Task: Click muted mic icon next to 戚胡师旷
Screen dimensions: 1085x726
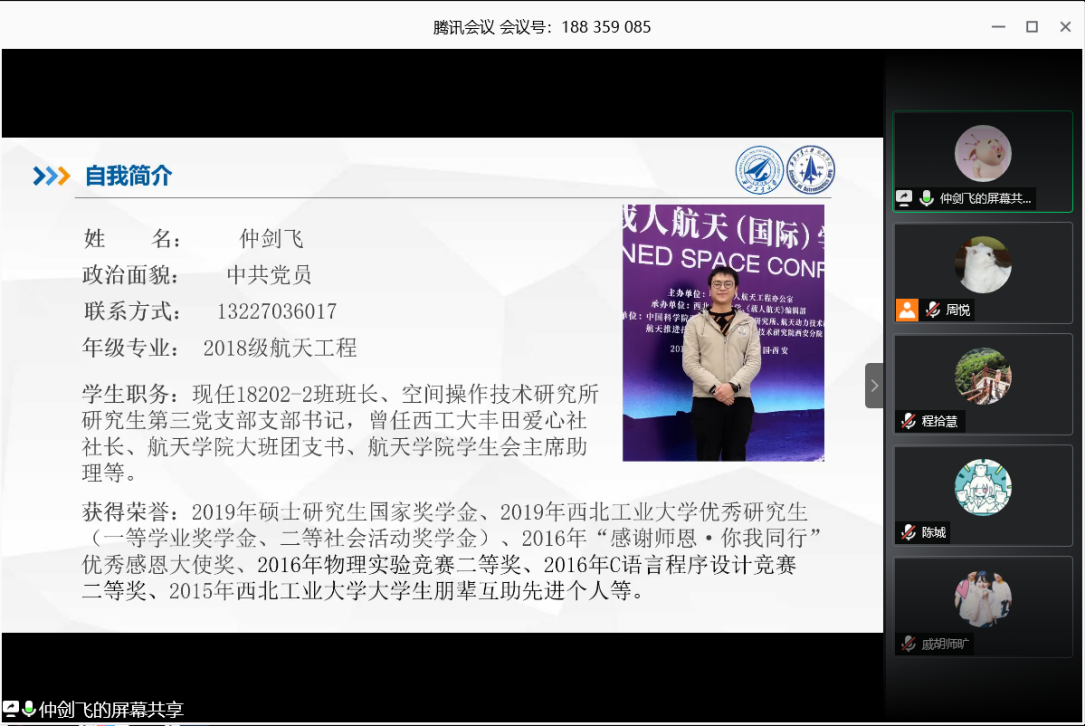Action: click(x=908, y=644)
